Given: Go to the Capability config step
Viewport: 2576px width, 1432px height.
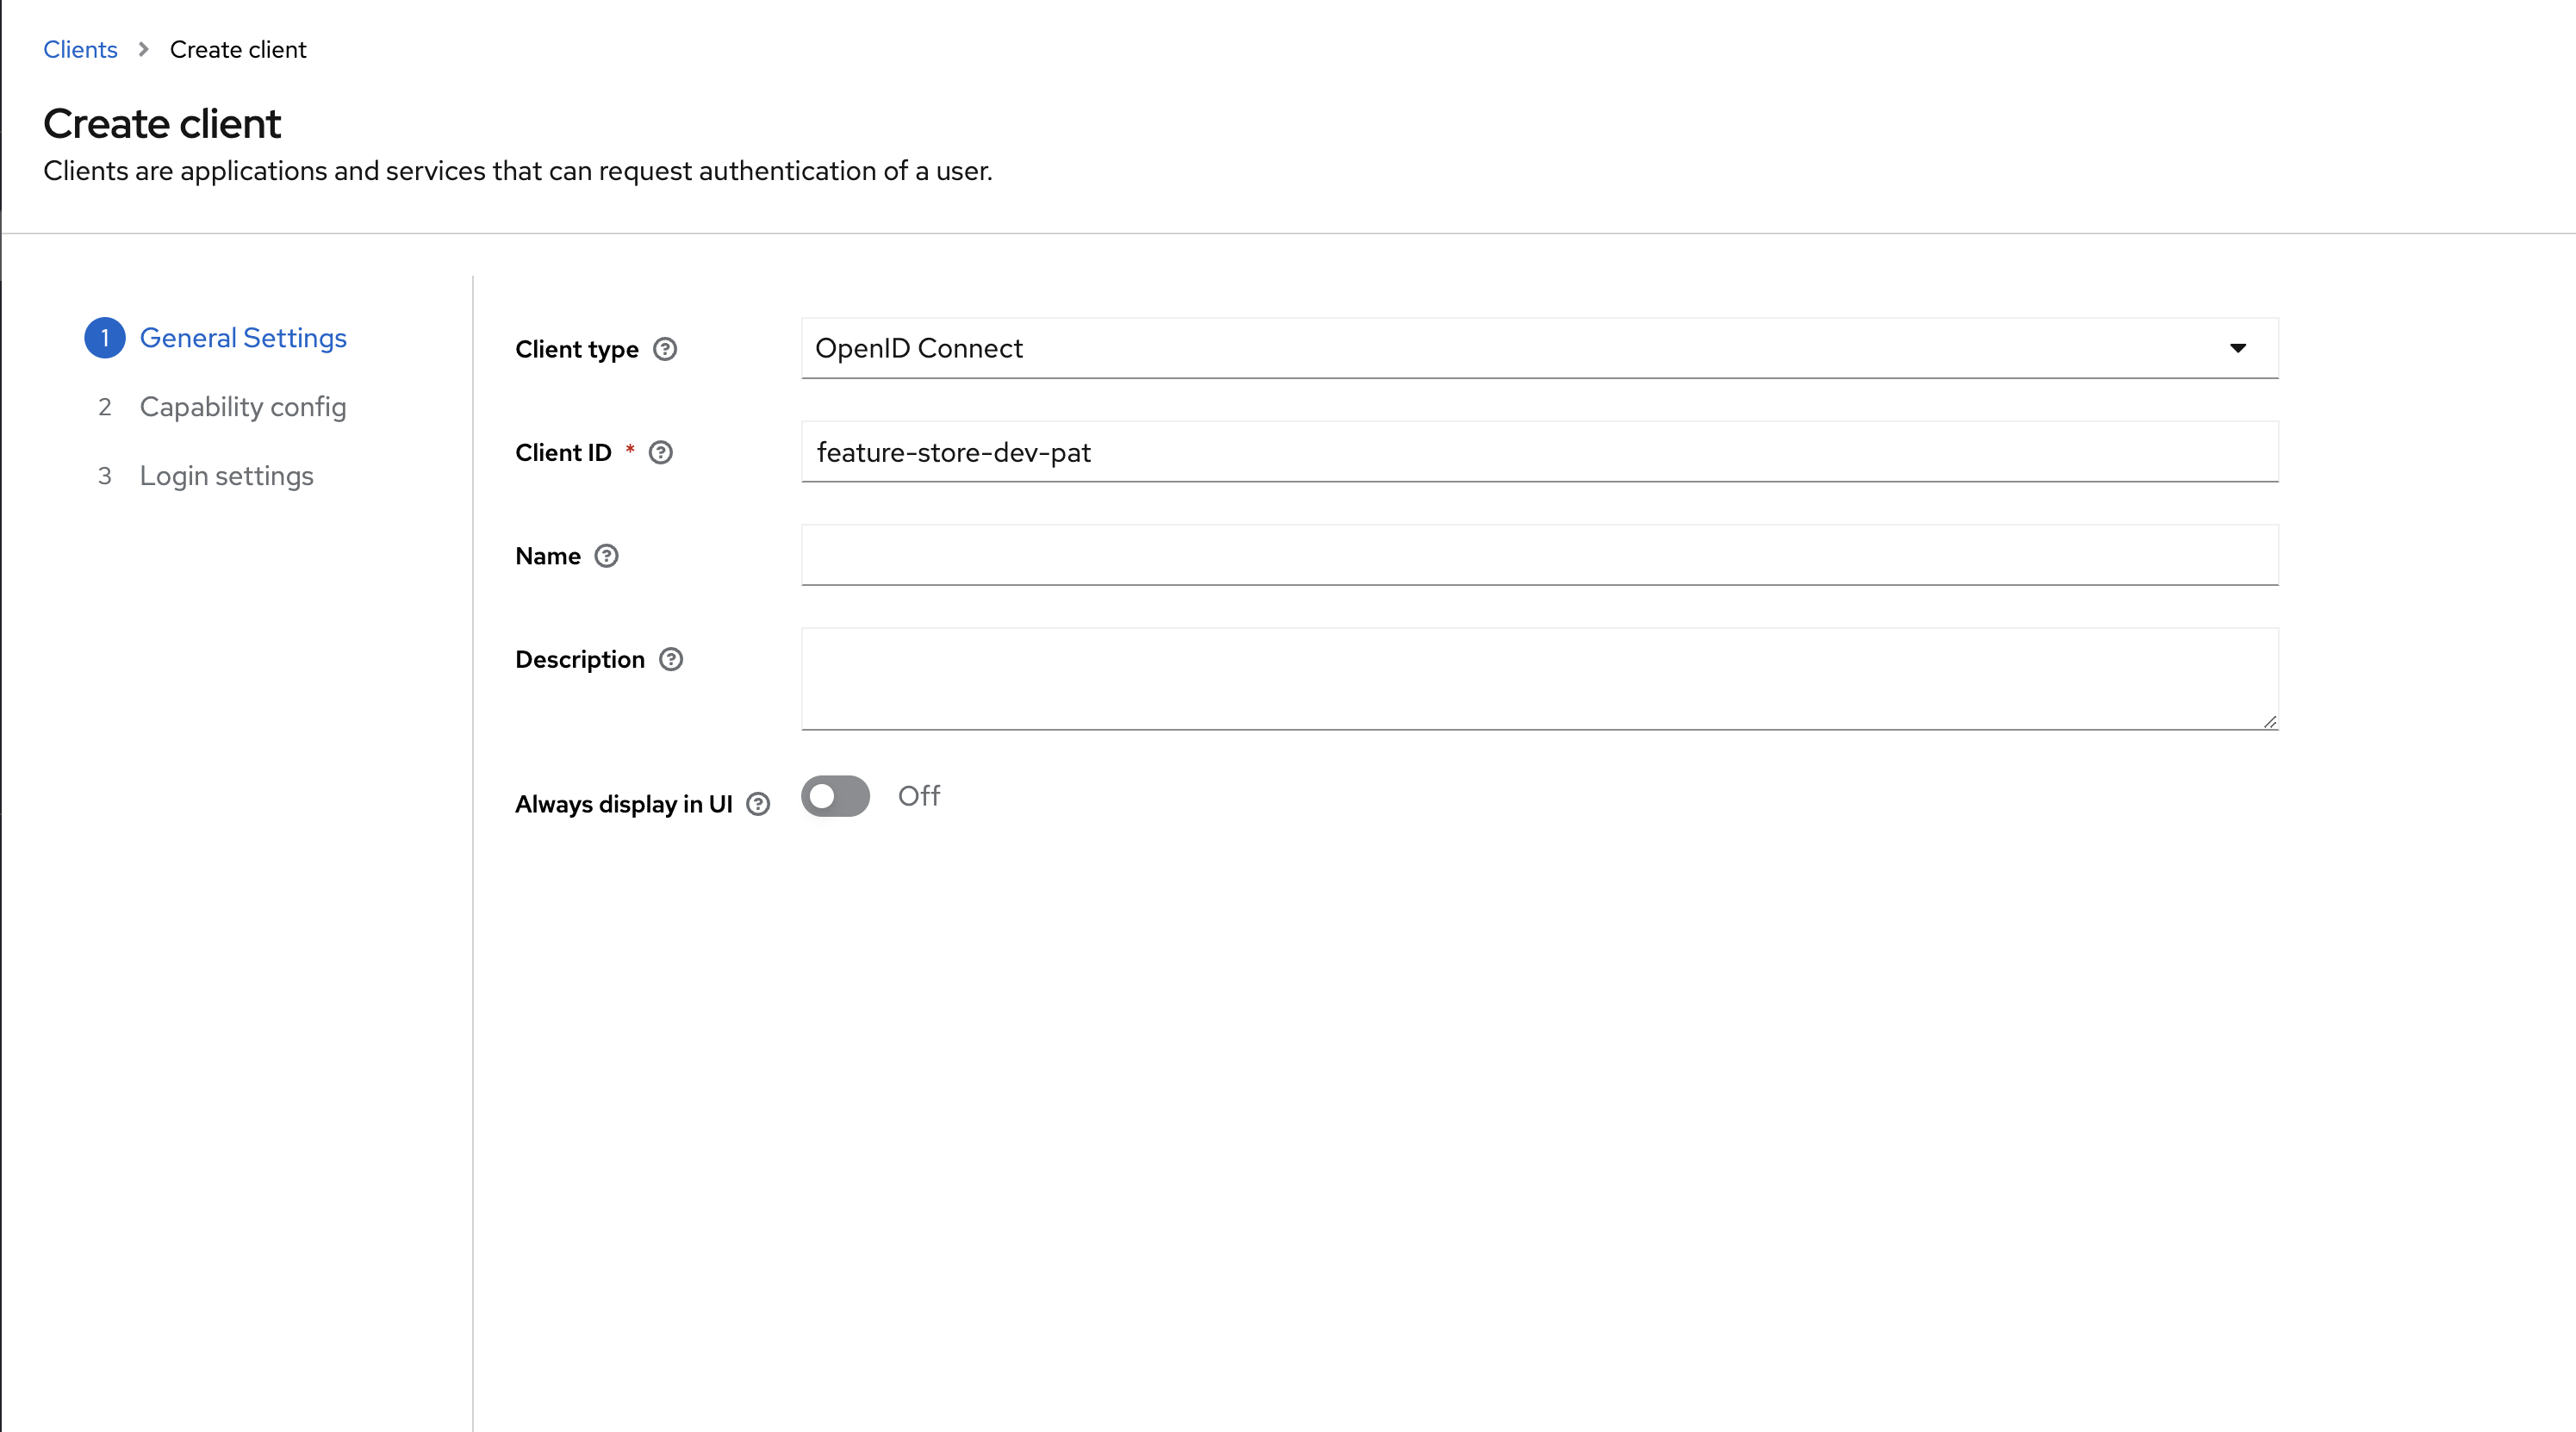Looking at the screenshot, I should click(x=243, y=407).
